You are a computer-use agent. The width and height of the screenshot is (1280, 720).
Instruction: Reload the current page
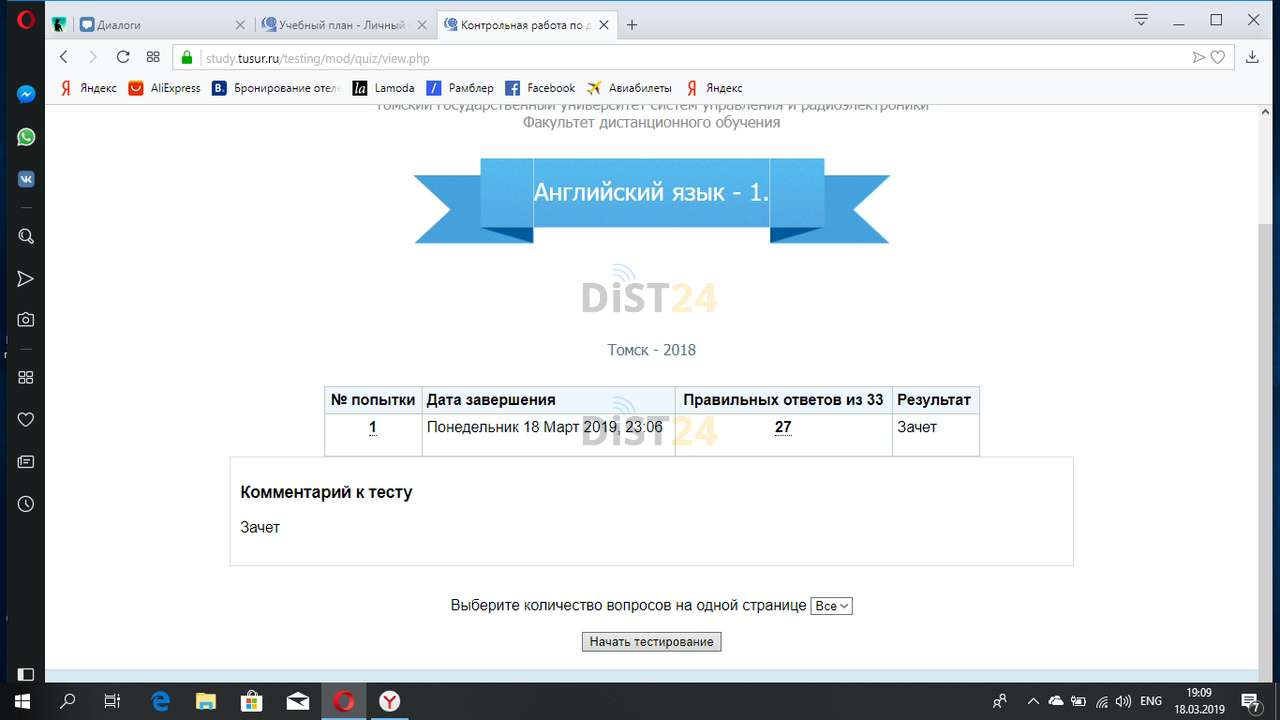122,57
